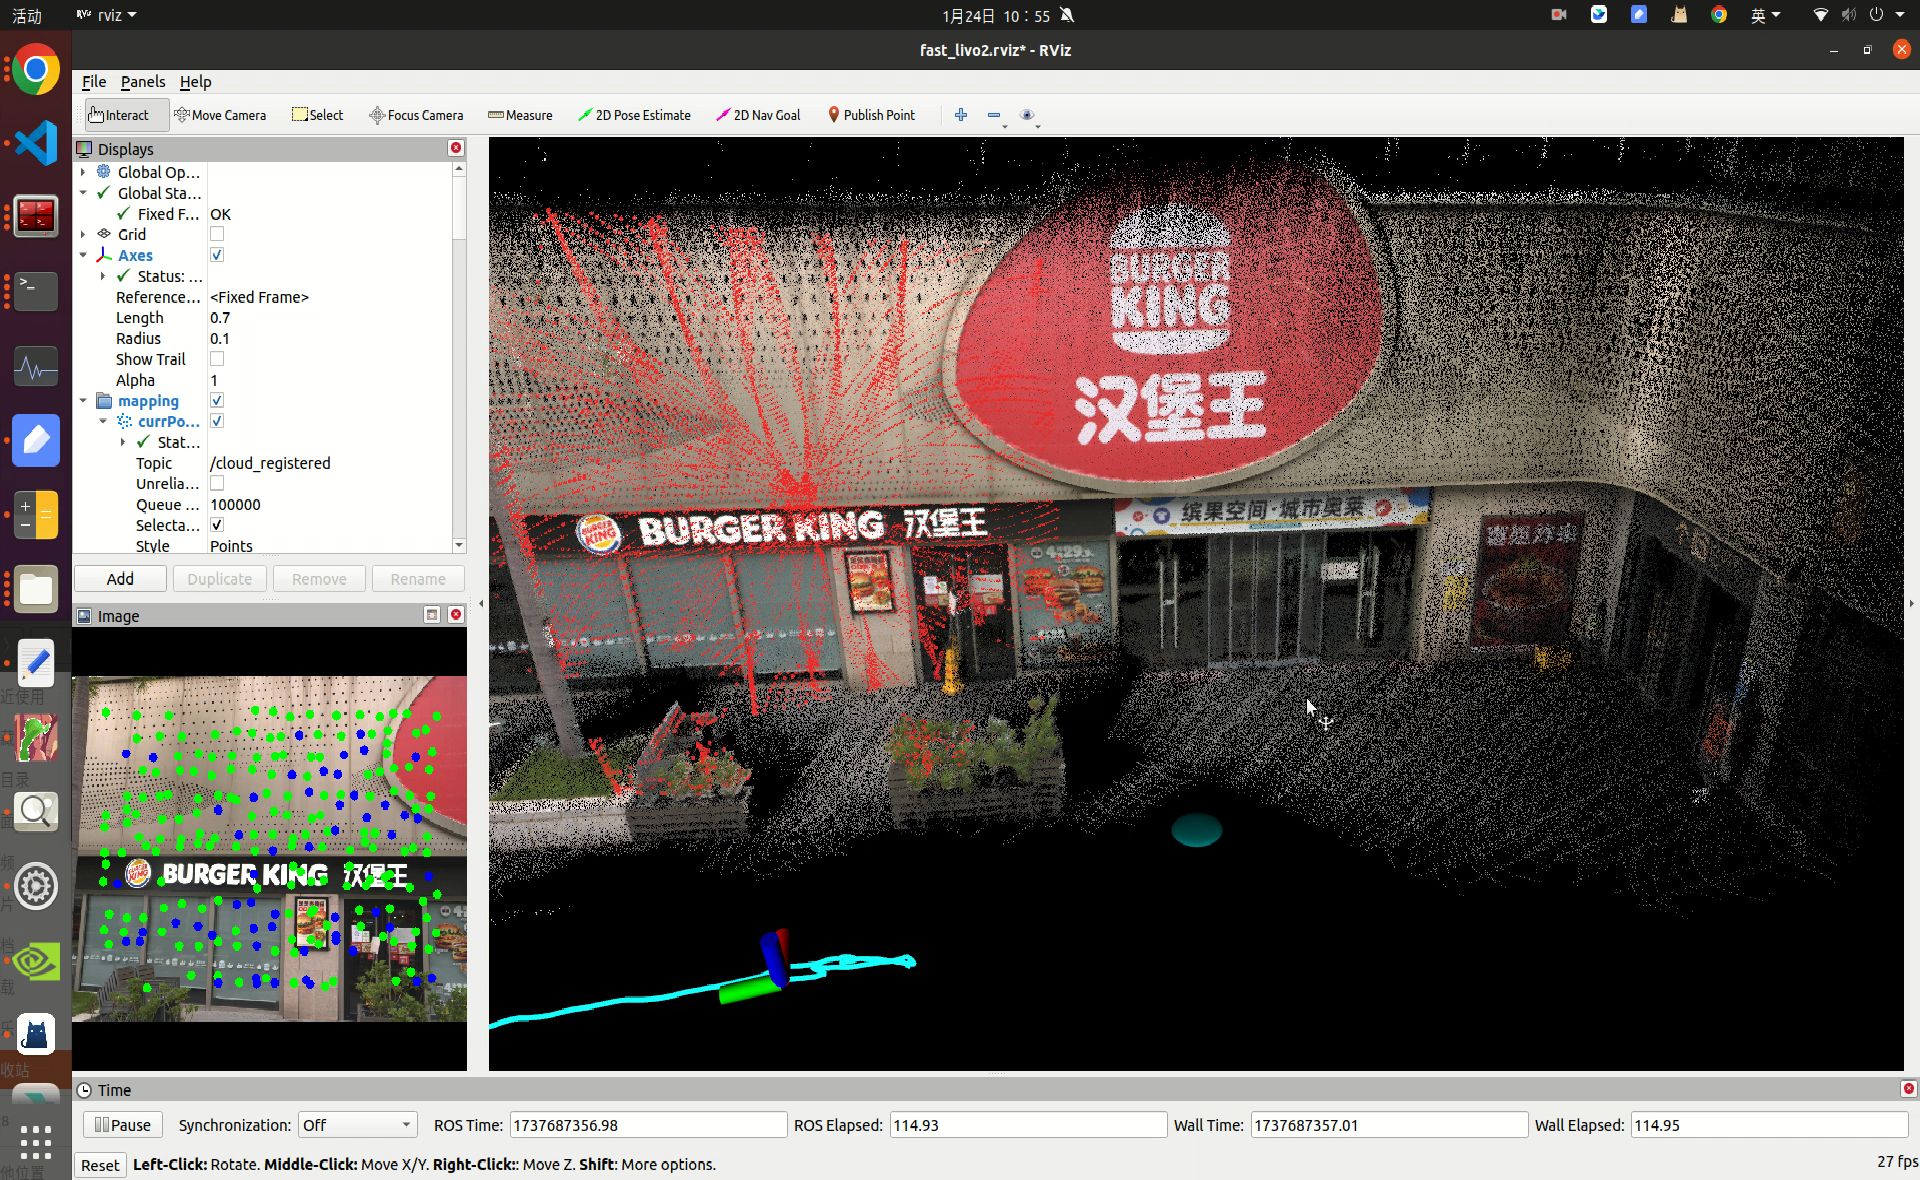1920x1180 pixels.
Task: Enable the Grid display checkbox
Action: point(217,234)
